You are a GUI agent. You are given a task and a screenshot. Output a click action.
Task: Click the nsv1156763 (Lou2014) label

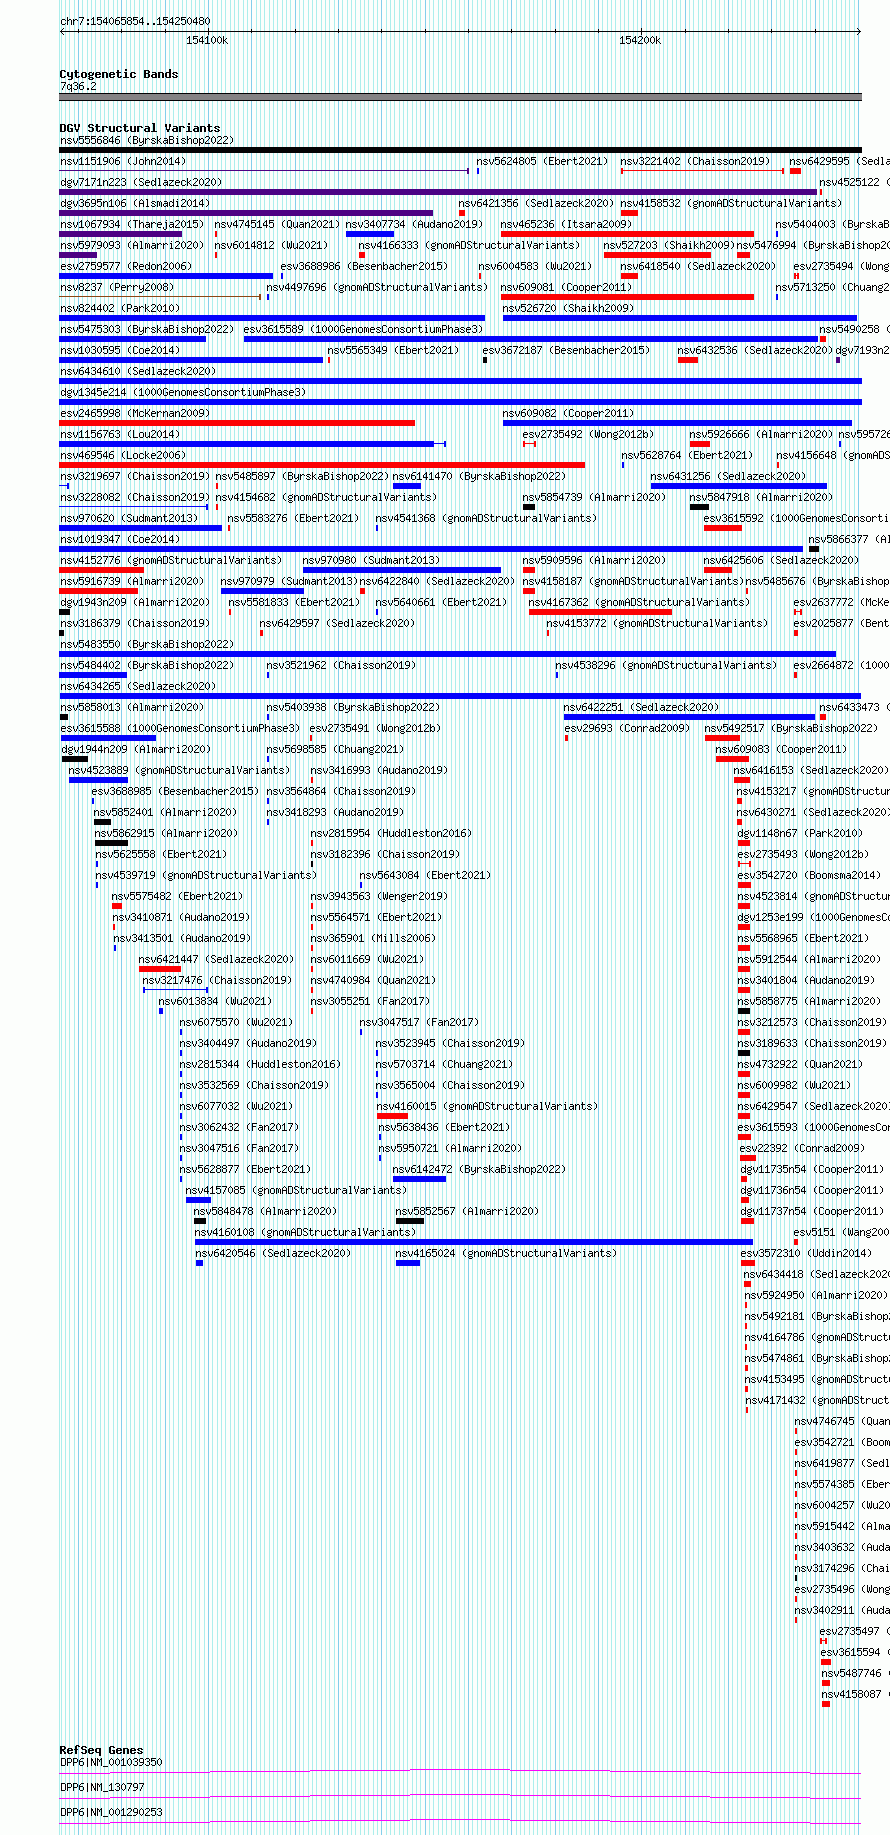[x=120, y=434]
